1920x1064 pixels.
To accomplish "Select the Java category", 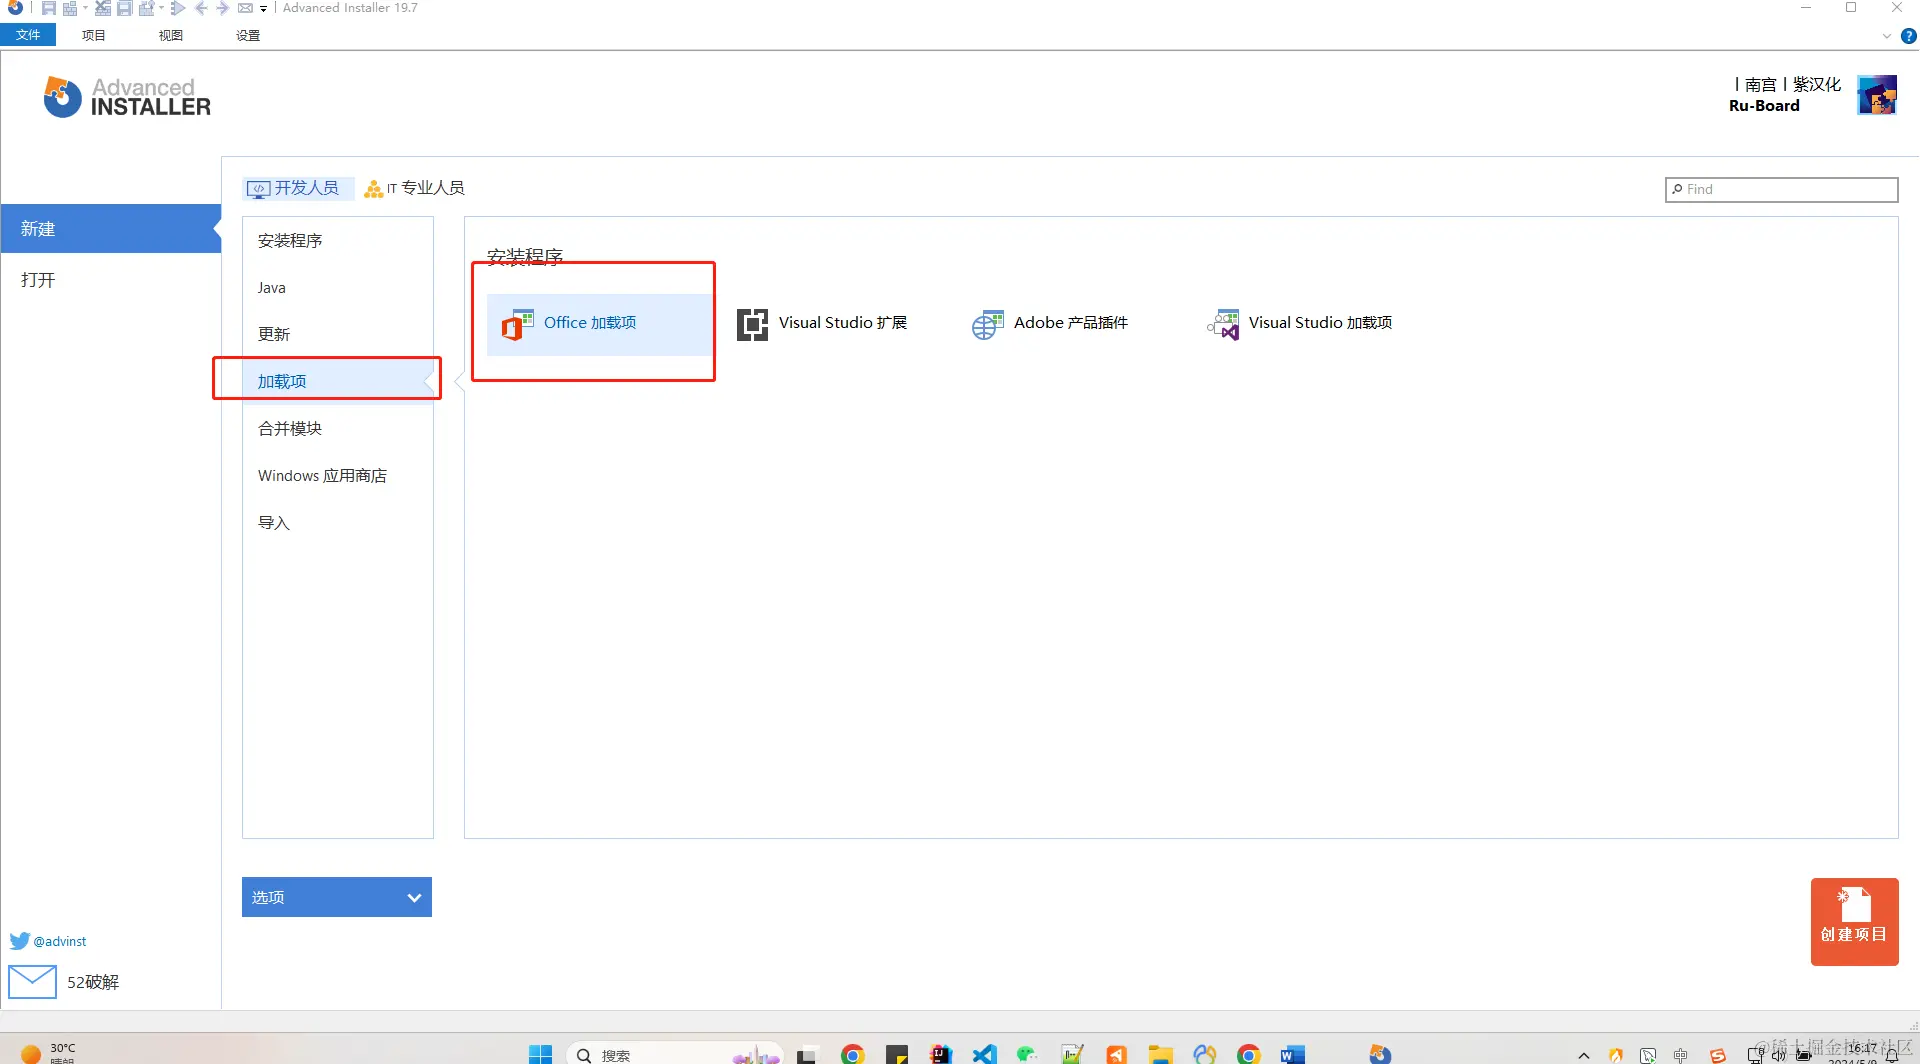I will coord(337,288).
